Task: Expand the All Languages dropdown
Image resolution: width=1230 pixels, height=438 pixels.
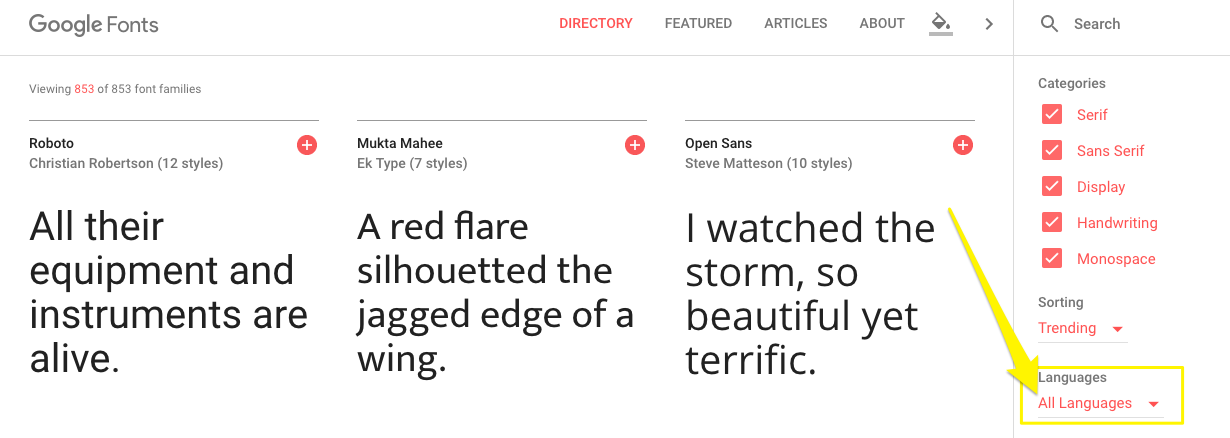Action: 1099,403
